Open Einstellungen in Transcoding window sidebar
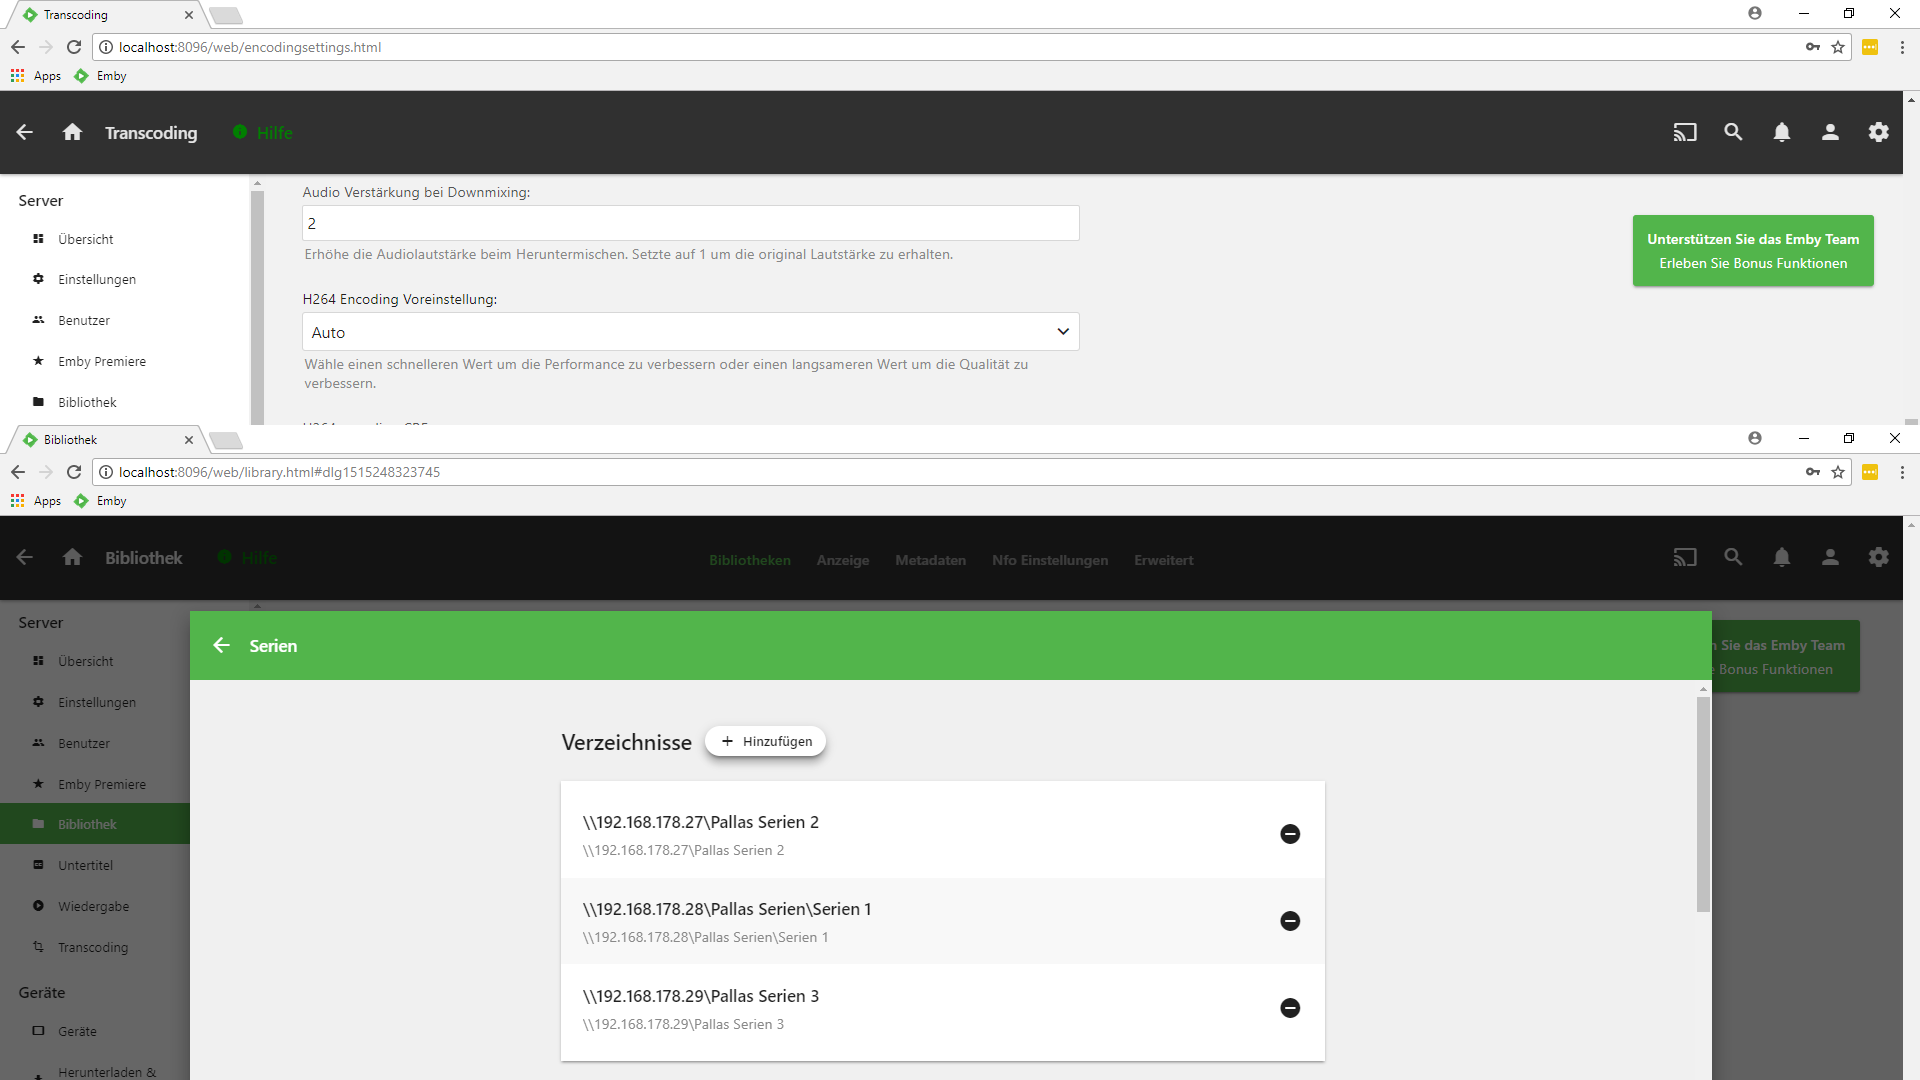The height and width of the screenshot is (1080, 1920). [x=97, y=279]
